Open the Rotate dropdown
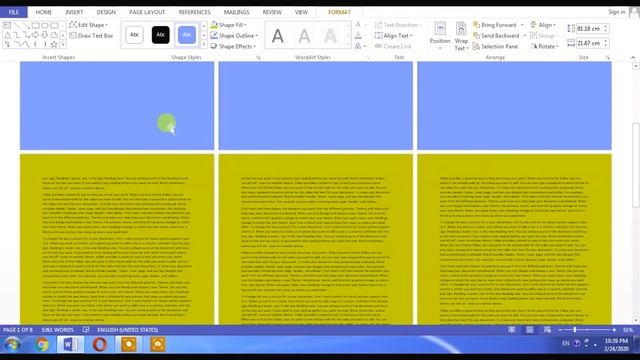Screen dimensions: 640x360 (544, 46)
